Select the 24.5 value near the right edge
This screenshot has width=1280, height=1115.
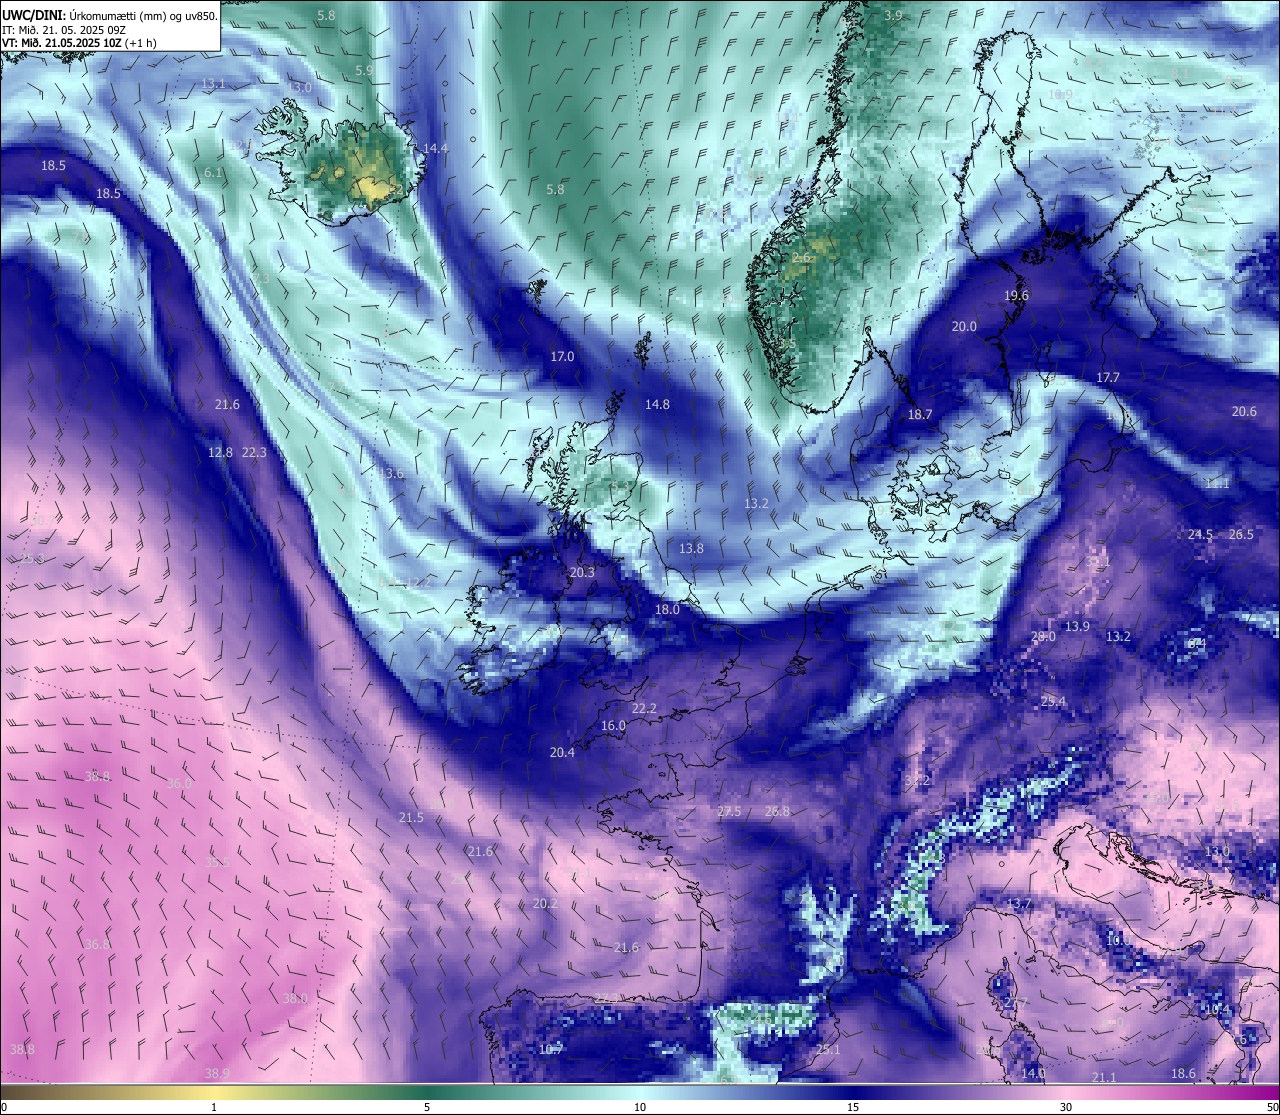tap(1200, 534)
